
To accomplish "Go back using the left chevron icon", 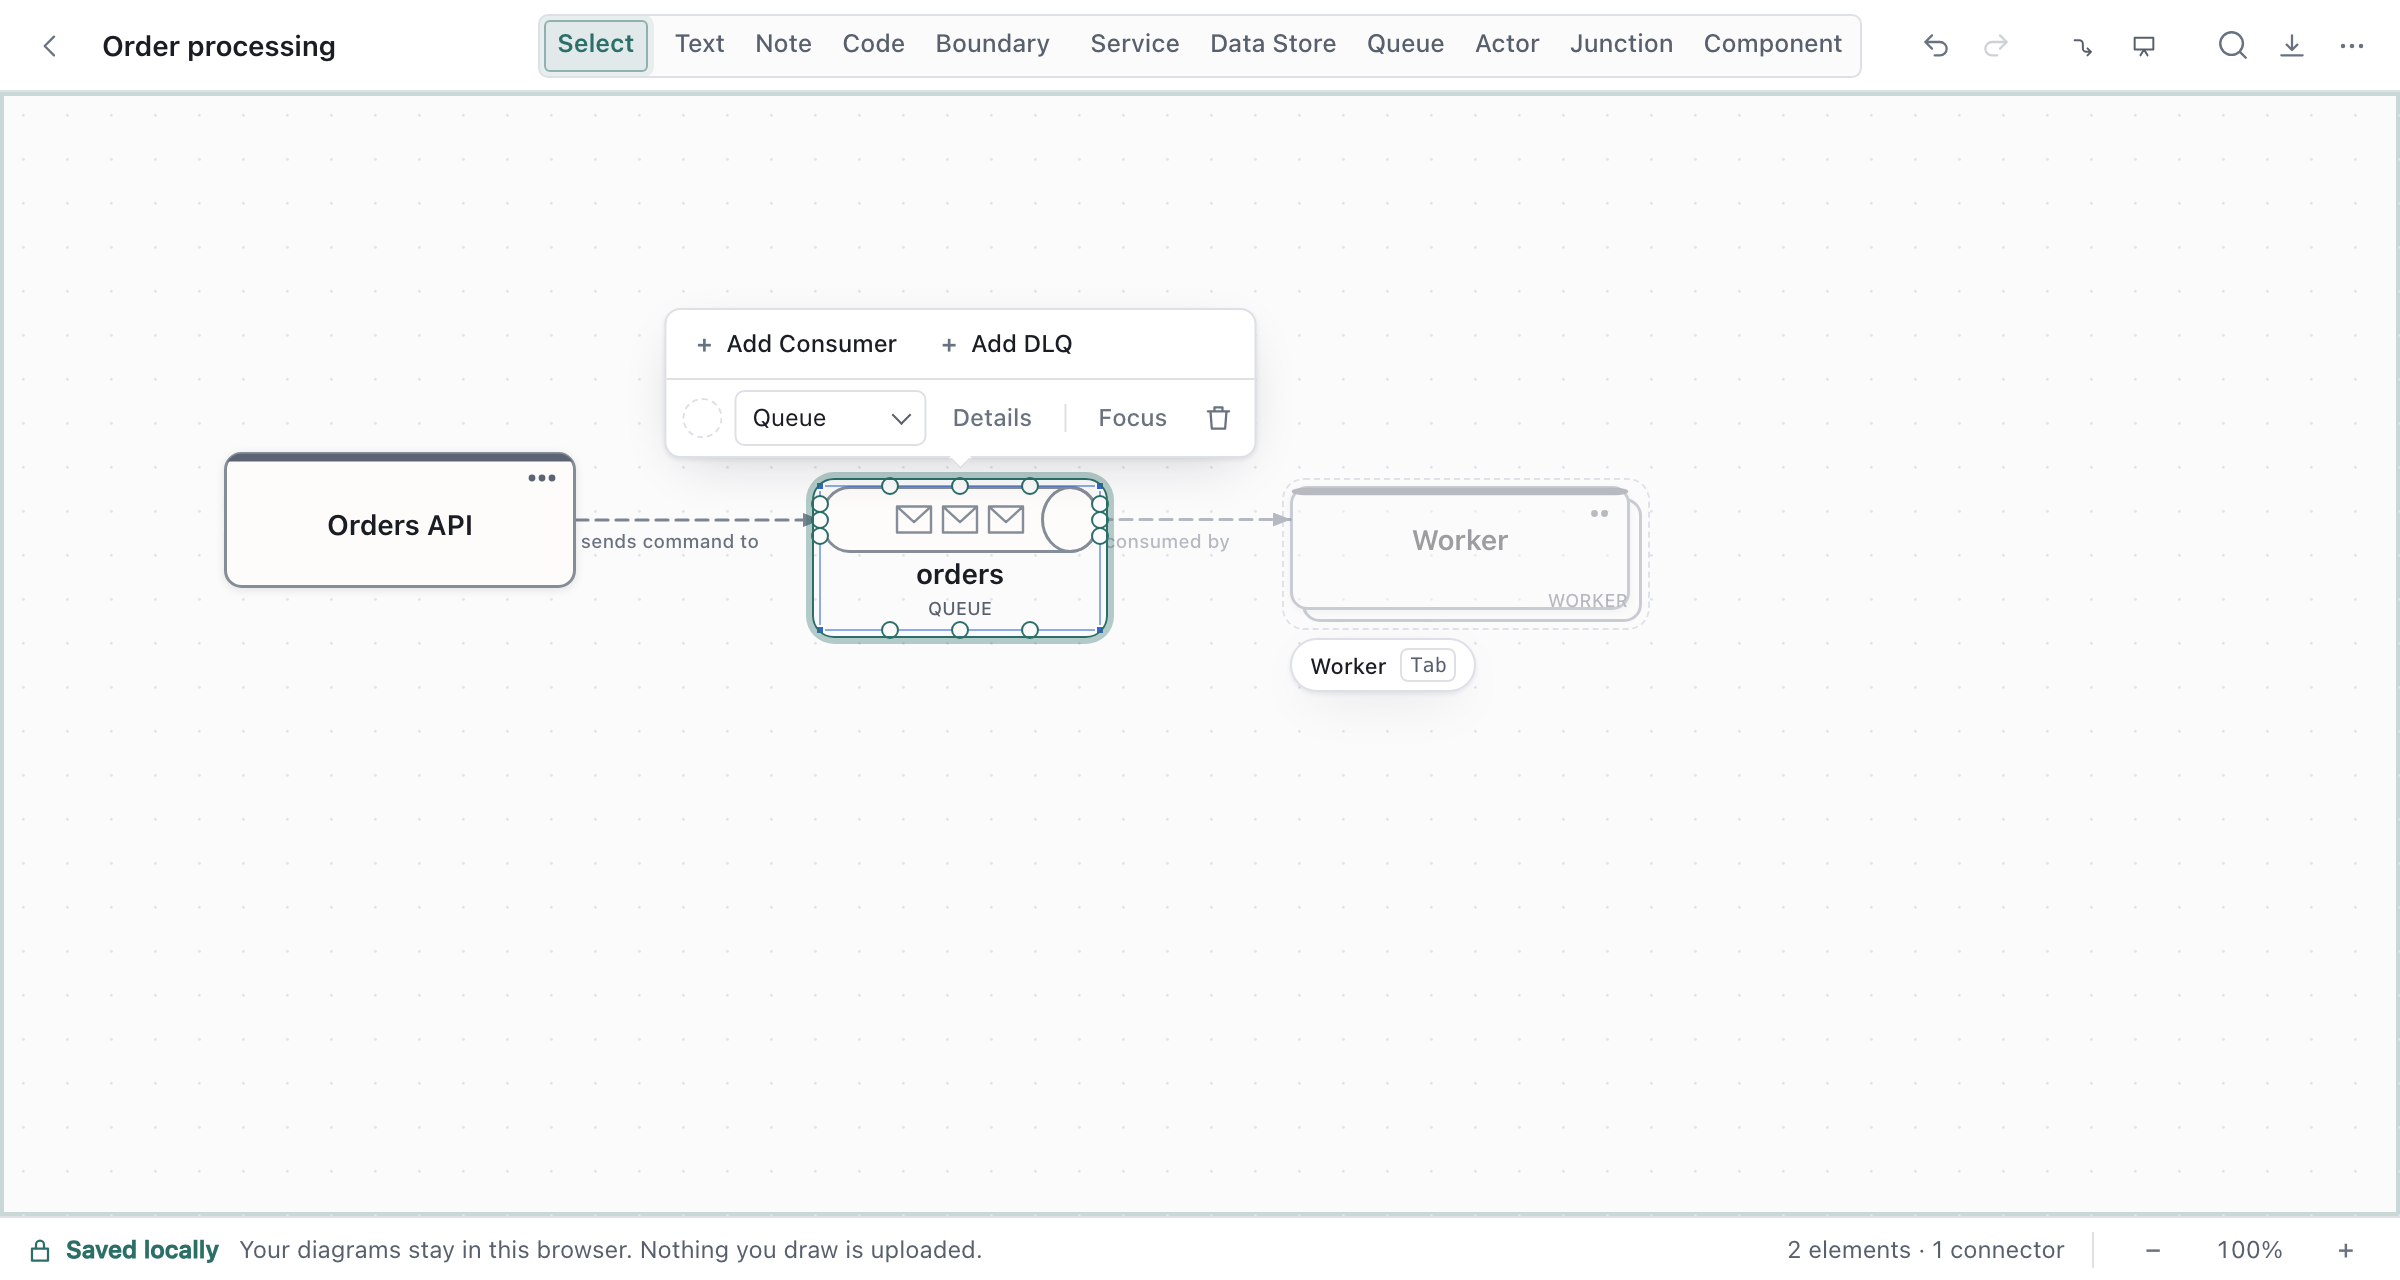I will [50, 46].
